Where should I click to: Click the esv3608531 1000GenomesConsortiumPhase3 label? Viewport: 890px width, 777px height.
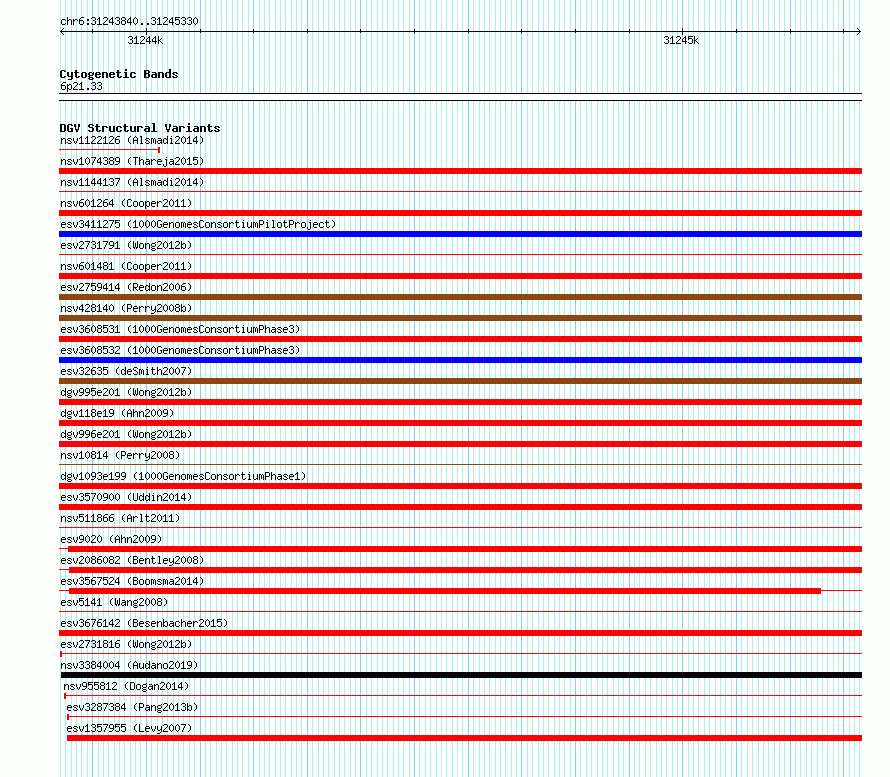pyautogui.click(x=180, y=329)
